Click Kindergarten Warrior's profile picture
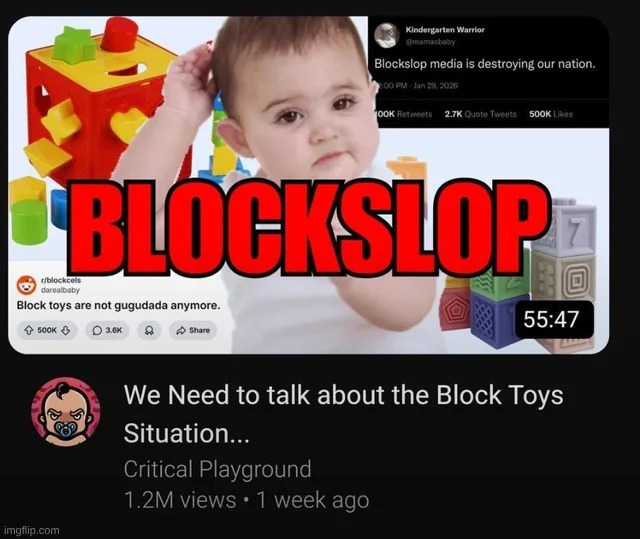640x539 pixels. [387, 35]
